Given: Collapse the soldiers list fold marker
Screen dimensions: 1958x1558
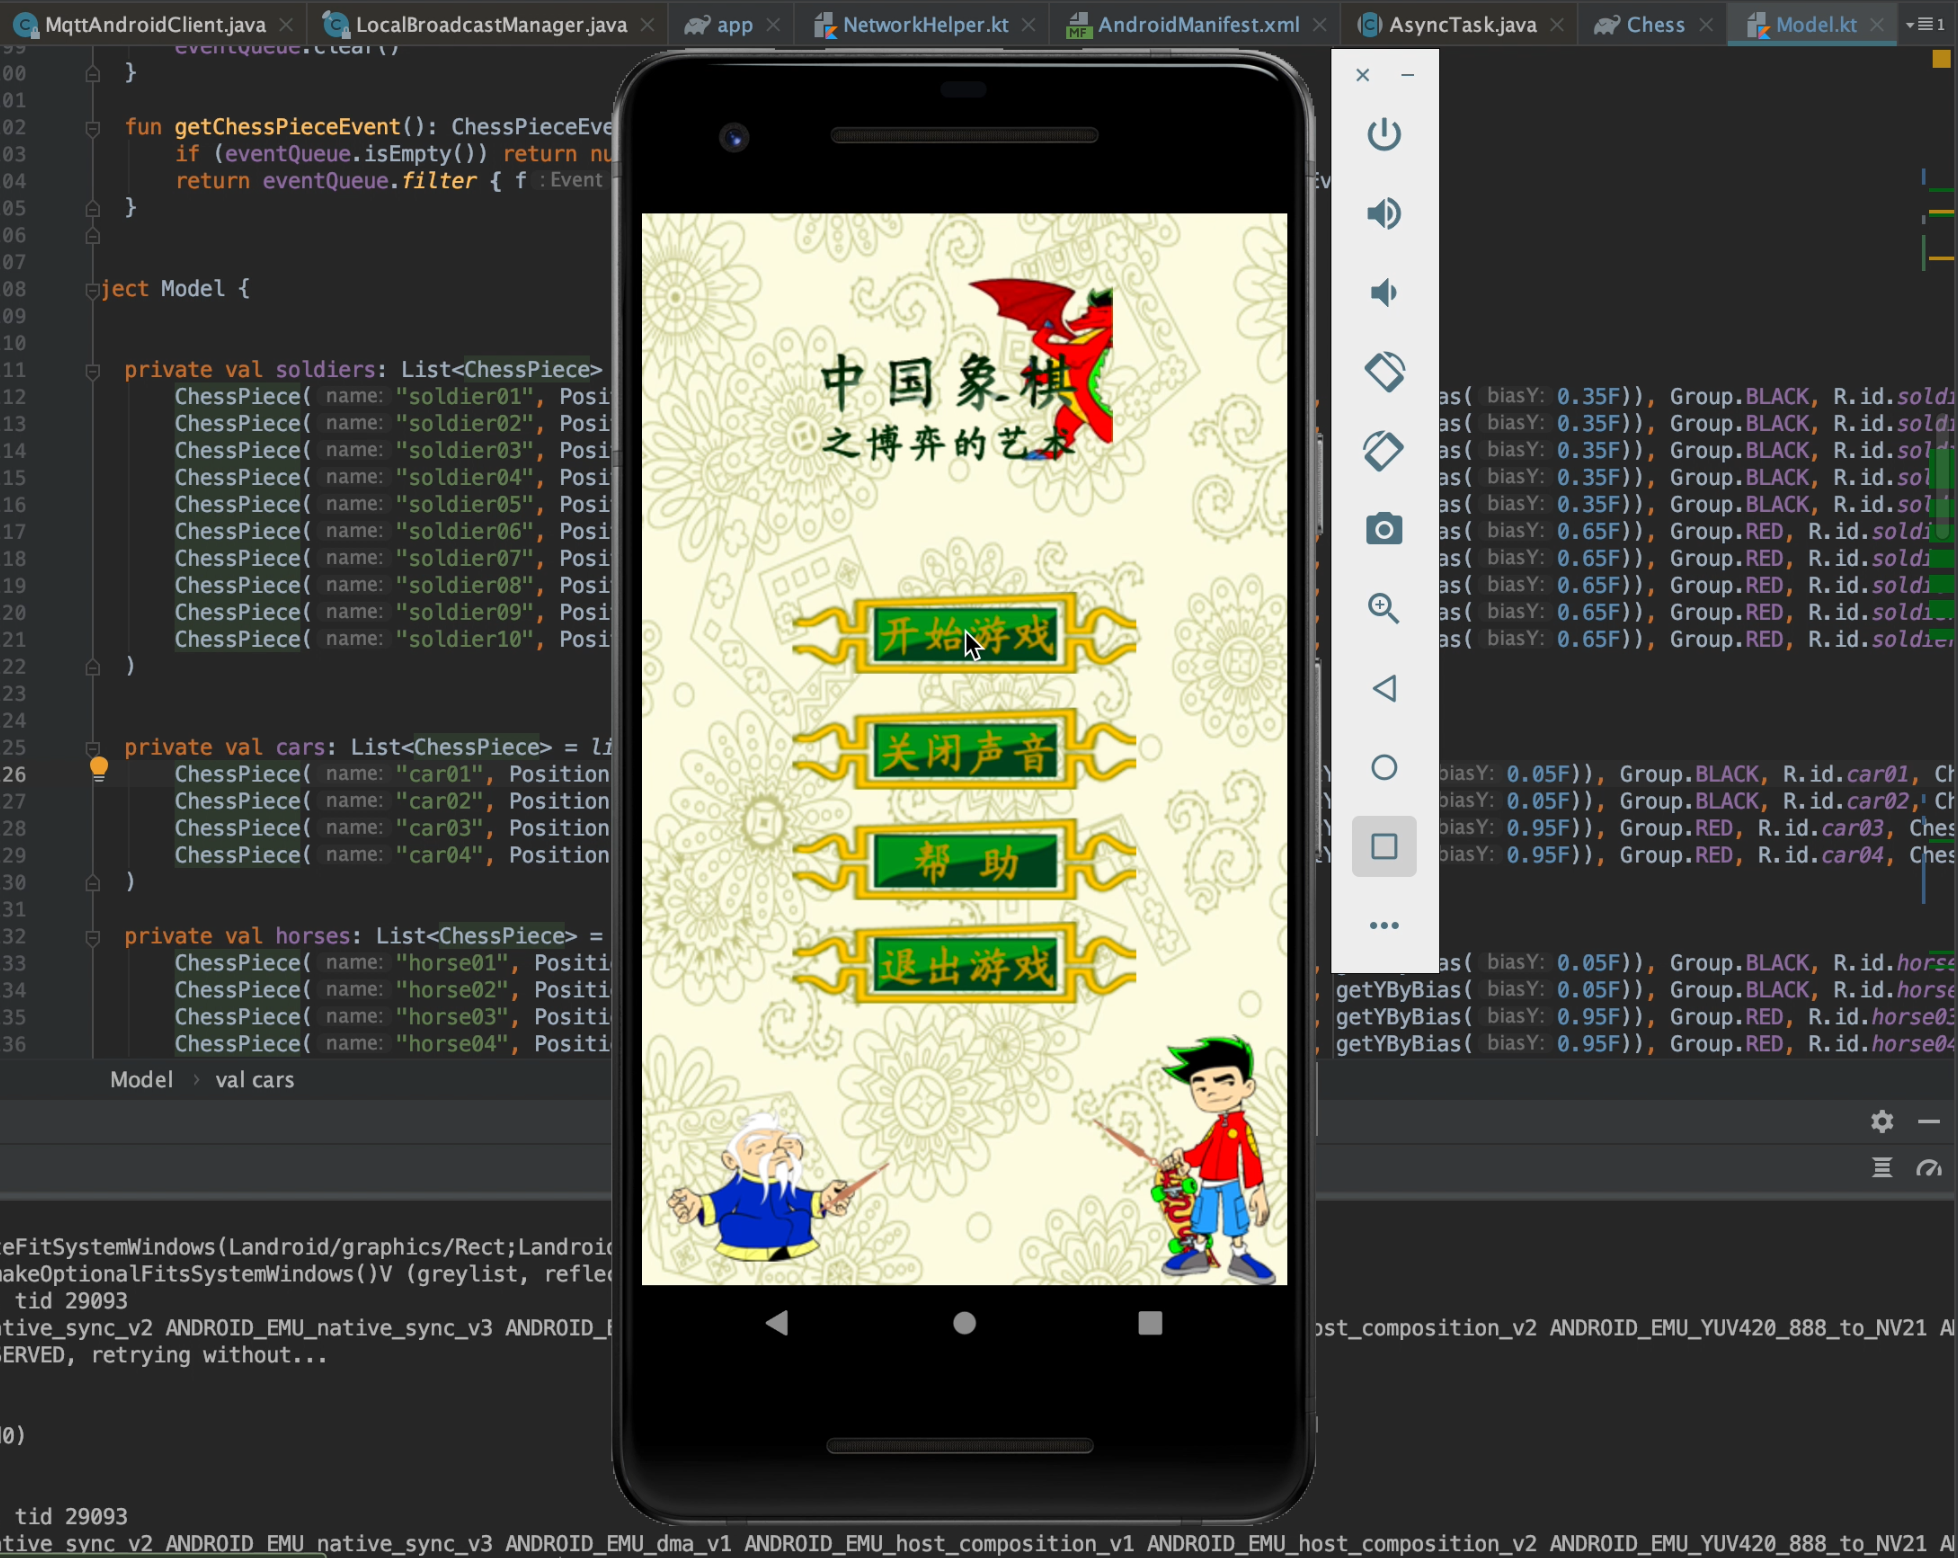Looking at the screenshot, I should point(93,371).
